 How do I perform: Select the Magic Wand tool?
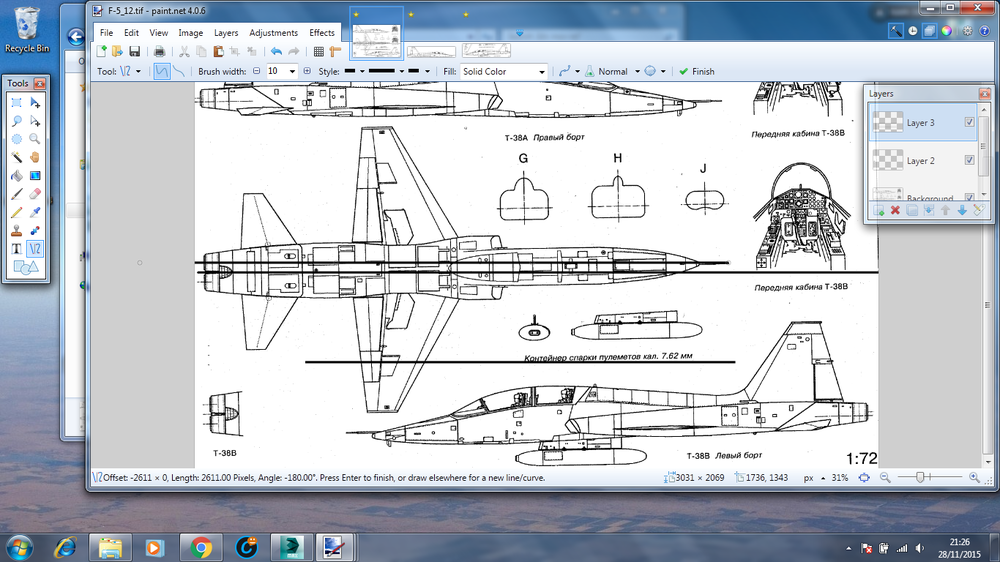pos(17,157)
